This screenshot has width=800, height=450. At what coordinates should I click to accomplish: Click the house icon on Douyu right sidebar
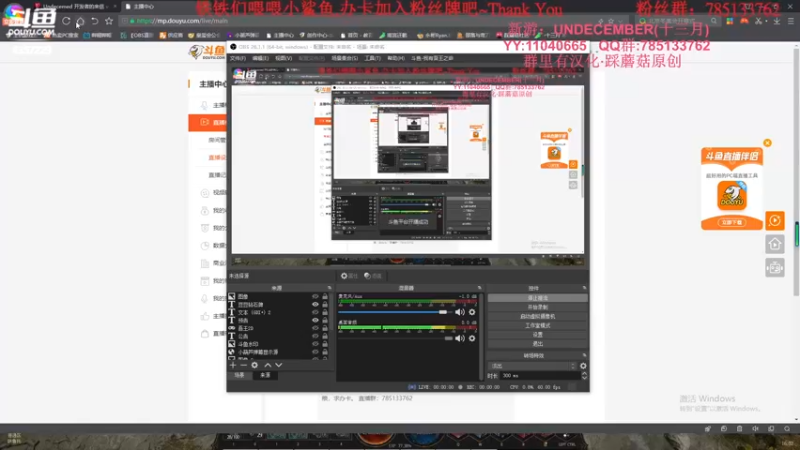point(774,244)
